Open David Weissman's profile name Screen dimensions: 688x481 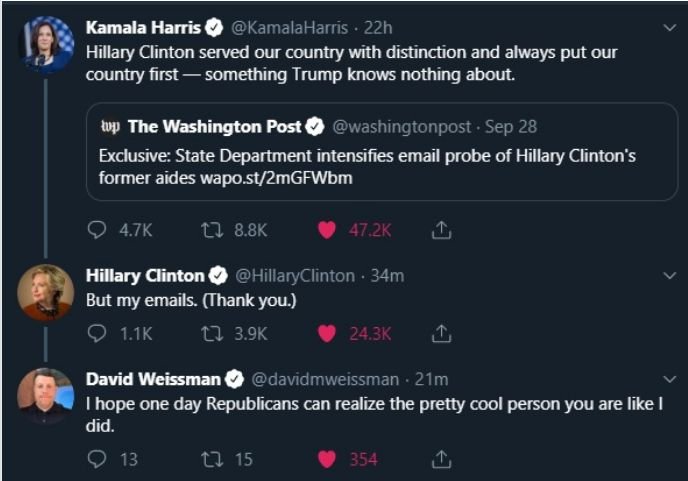click(153, 380)
